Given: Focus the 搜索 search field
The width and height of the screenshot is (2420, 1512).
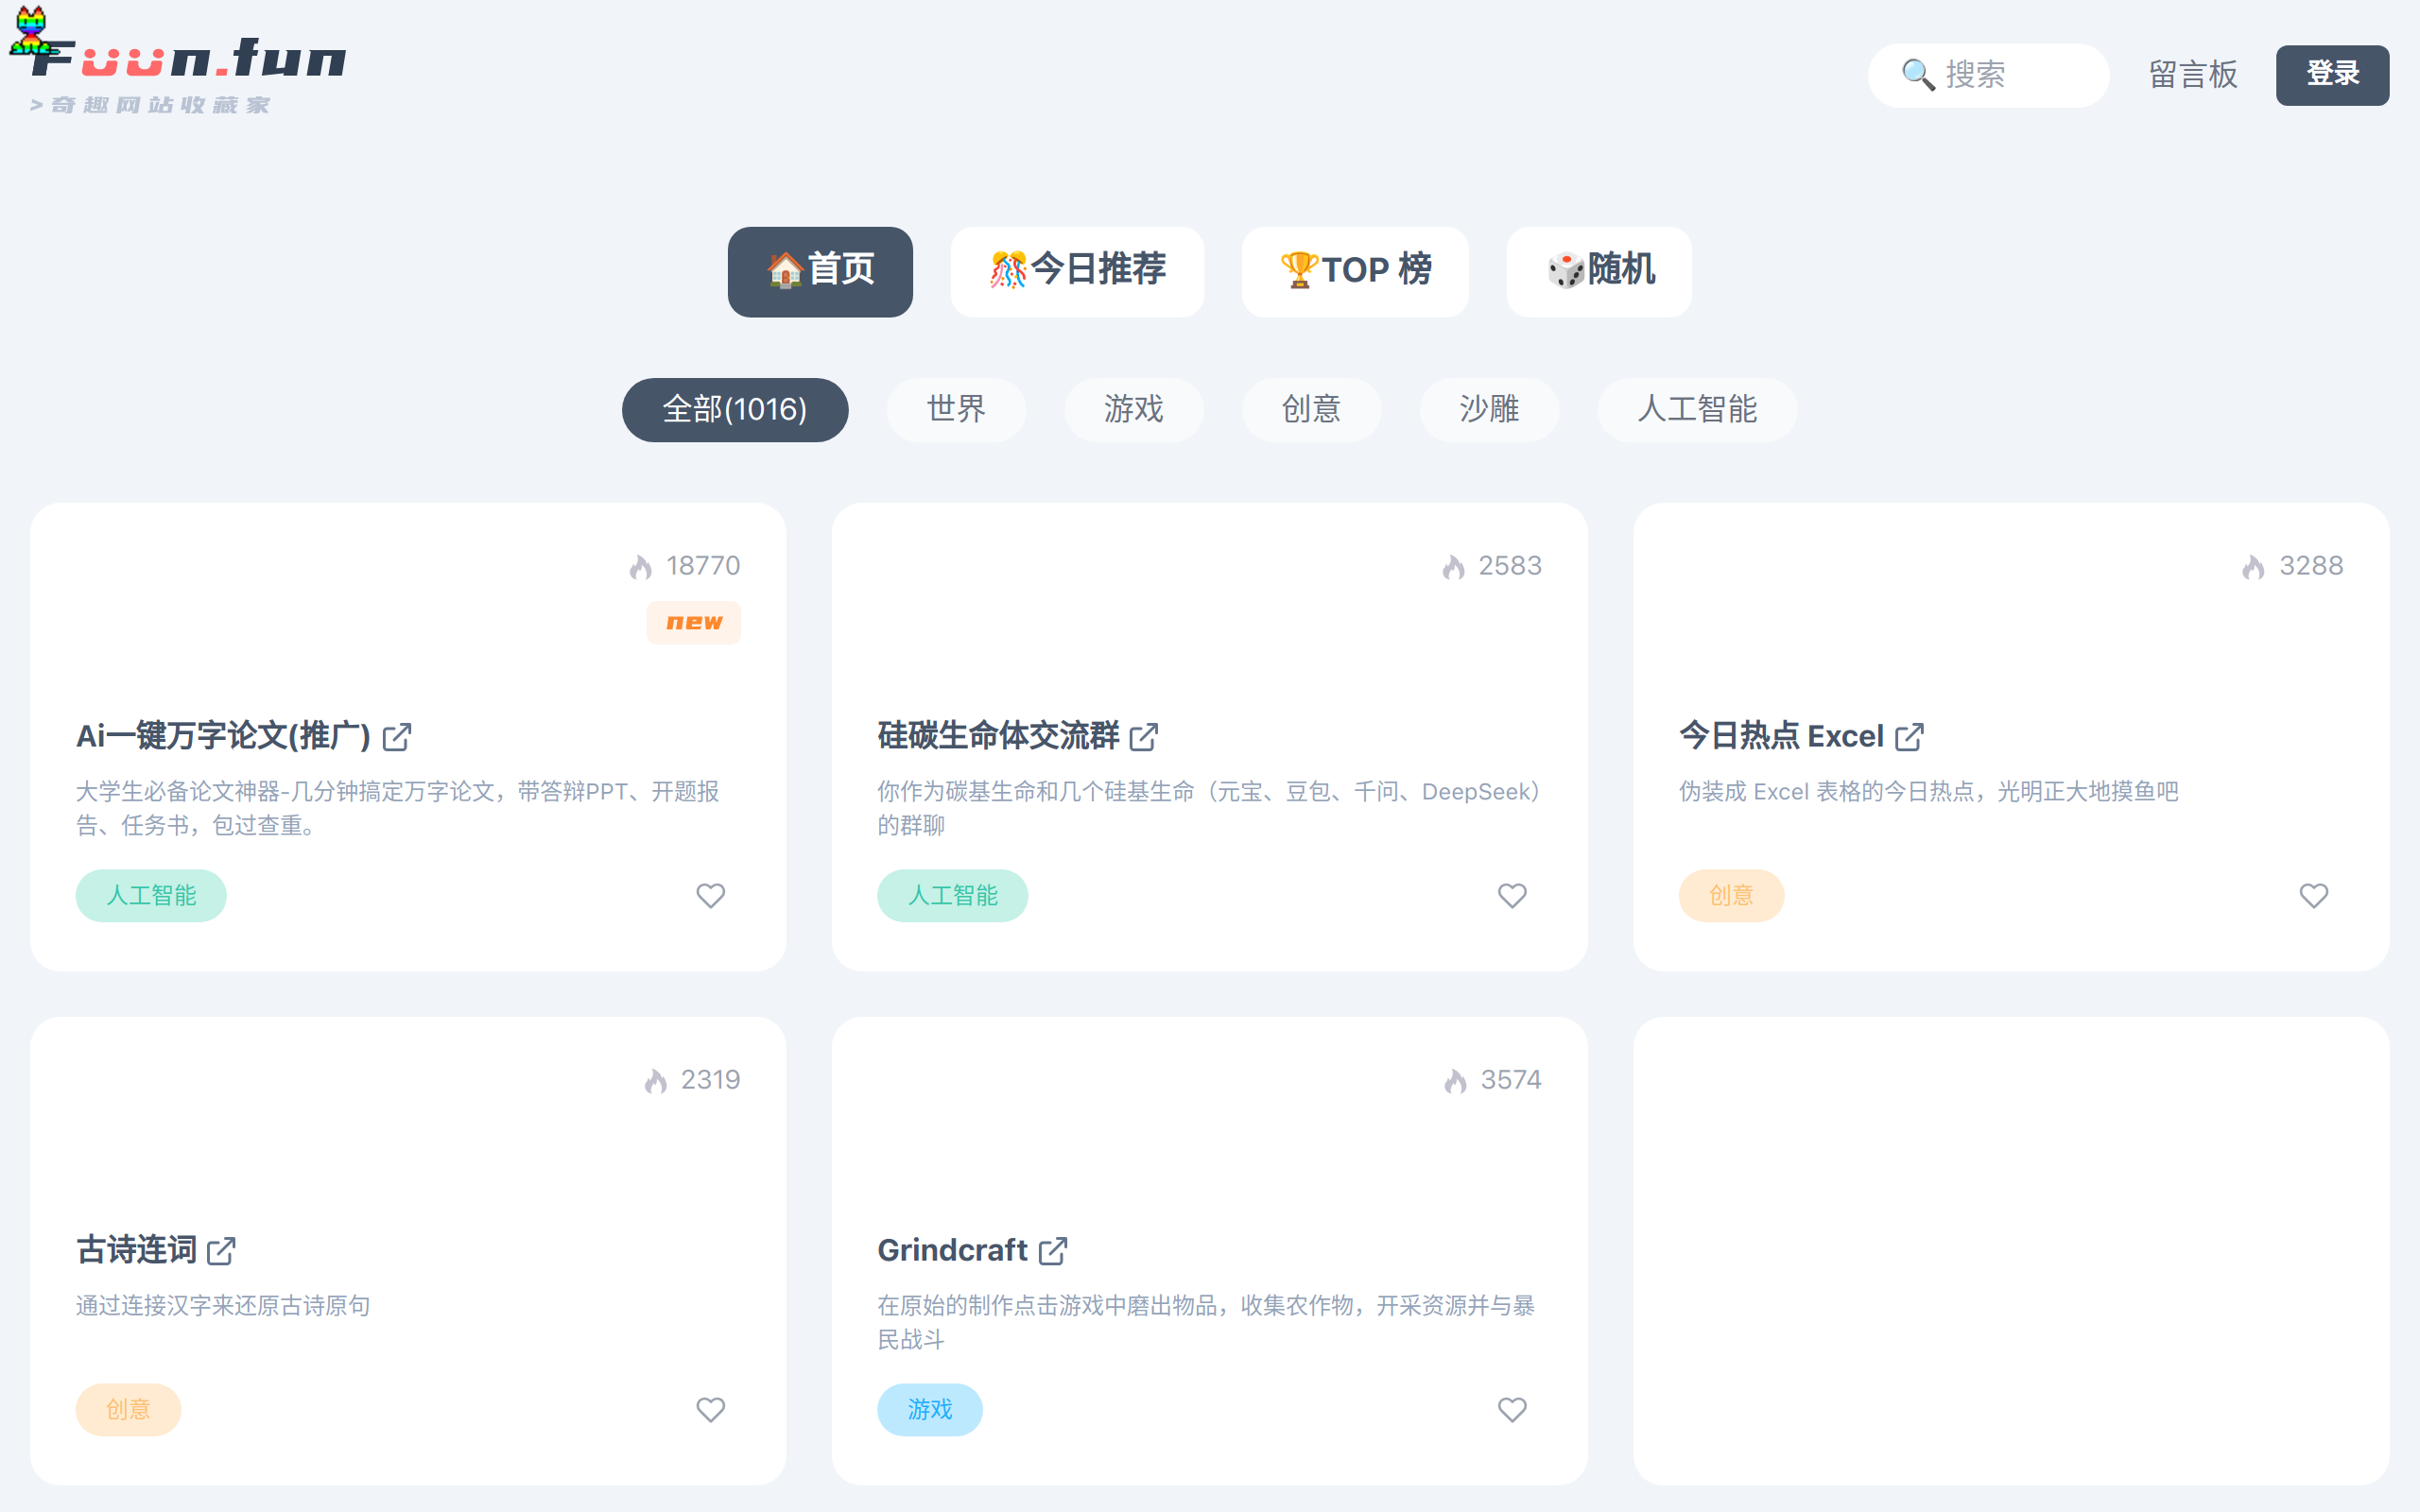Looking at the screenshot, I should click(1988, 75).
